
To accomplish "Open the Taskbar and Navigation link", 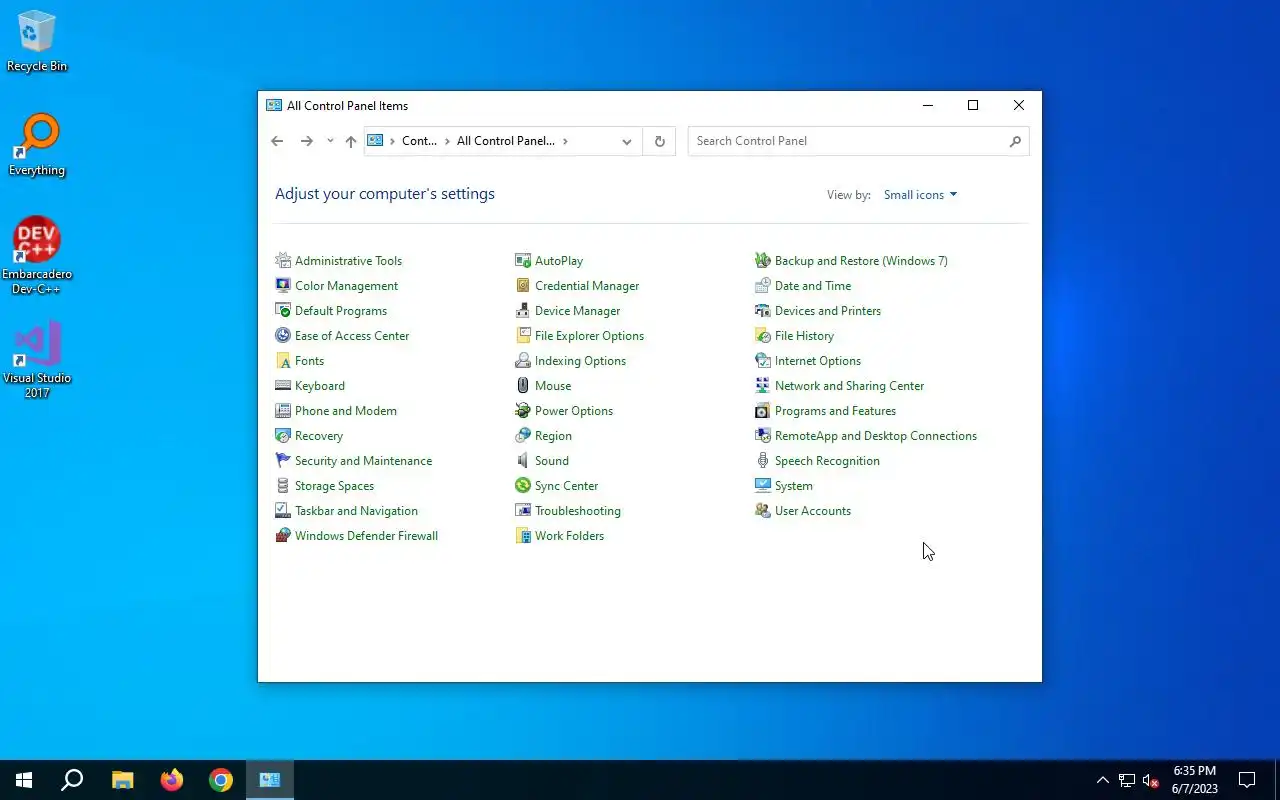I will (x=356, y=511).
